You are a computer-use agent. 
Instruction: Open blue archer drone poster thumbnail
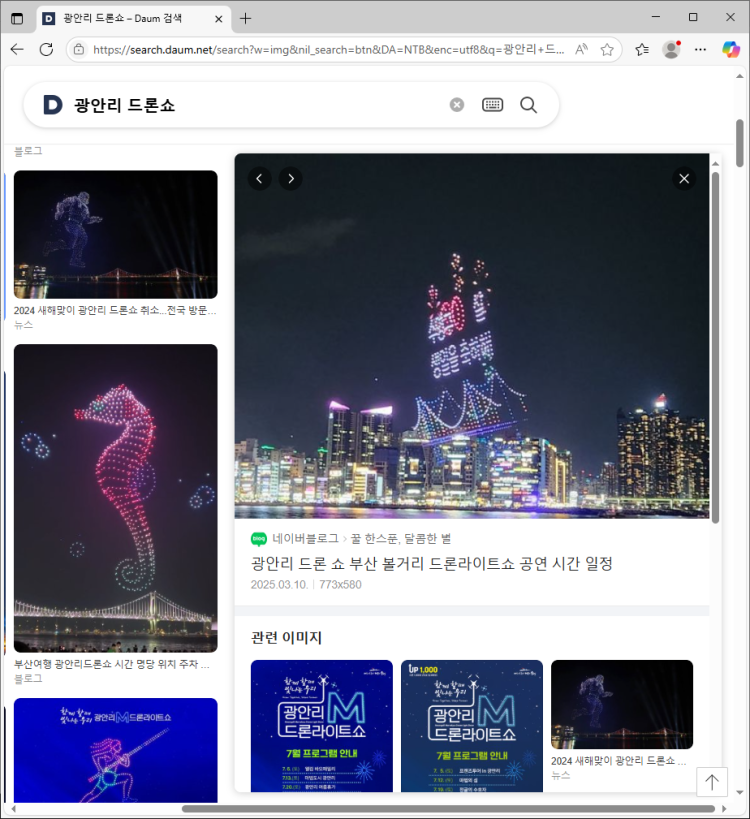(x=115, y=750)
